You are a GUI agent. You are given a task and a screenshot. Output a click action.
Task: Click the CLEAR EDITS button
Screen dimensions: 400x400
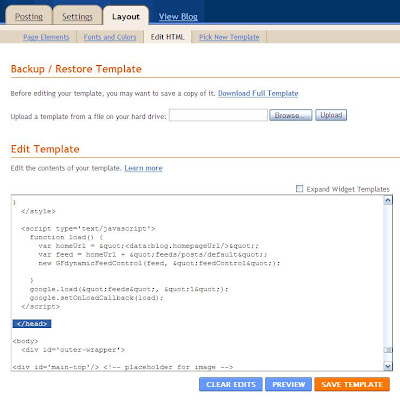(x=231, y=384)
